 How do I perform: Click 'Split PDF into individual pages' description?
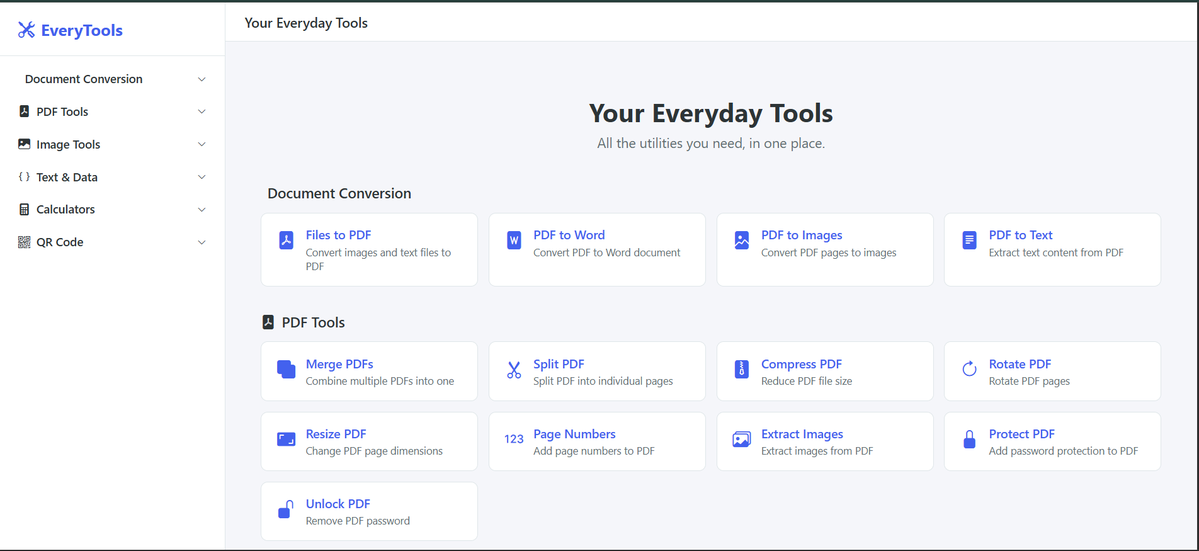603,381
